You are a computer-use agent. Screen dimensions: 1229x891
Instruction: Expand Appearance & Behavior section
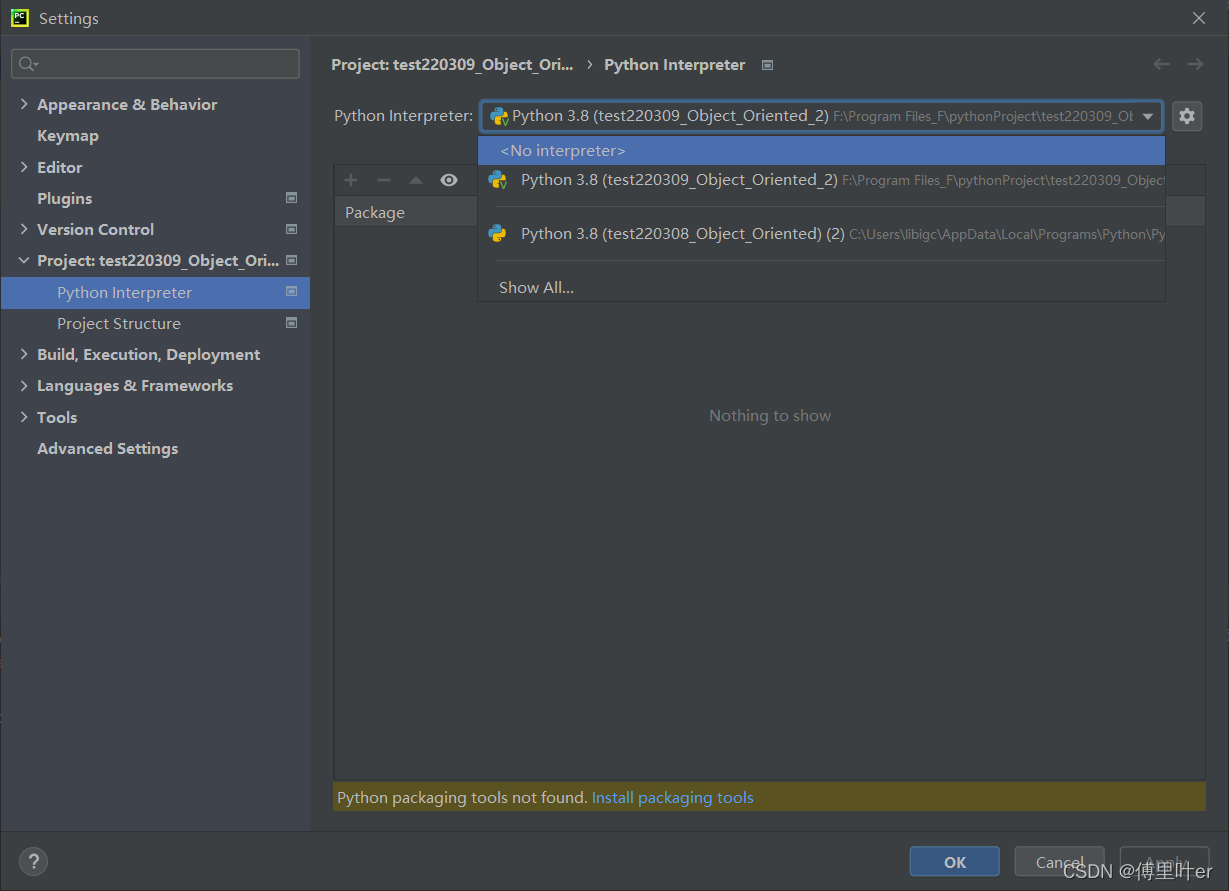[x=24, y=104]
